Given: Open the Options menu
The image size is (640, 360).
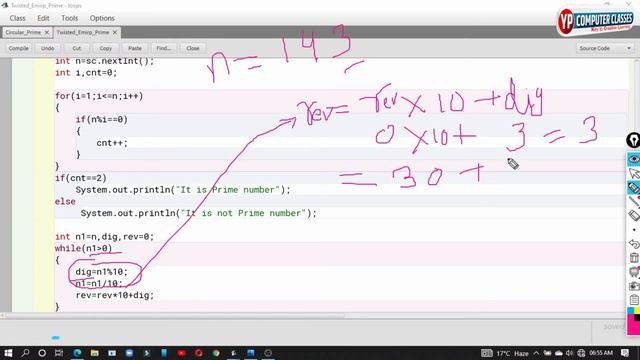Looking at the screenshot, I should pos(102,18).
